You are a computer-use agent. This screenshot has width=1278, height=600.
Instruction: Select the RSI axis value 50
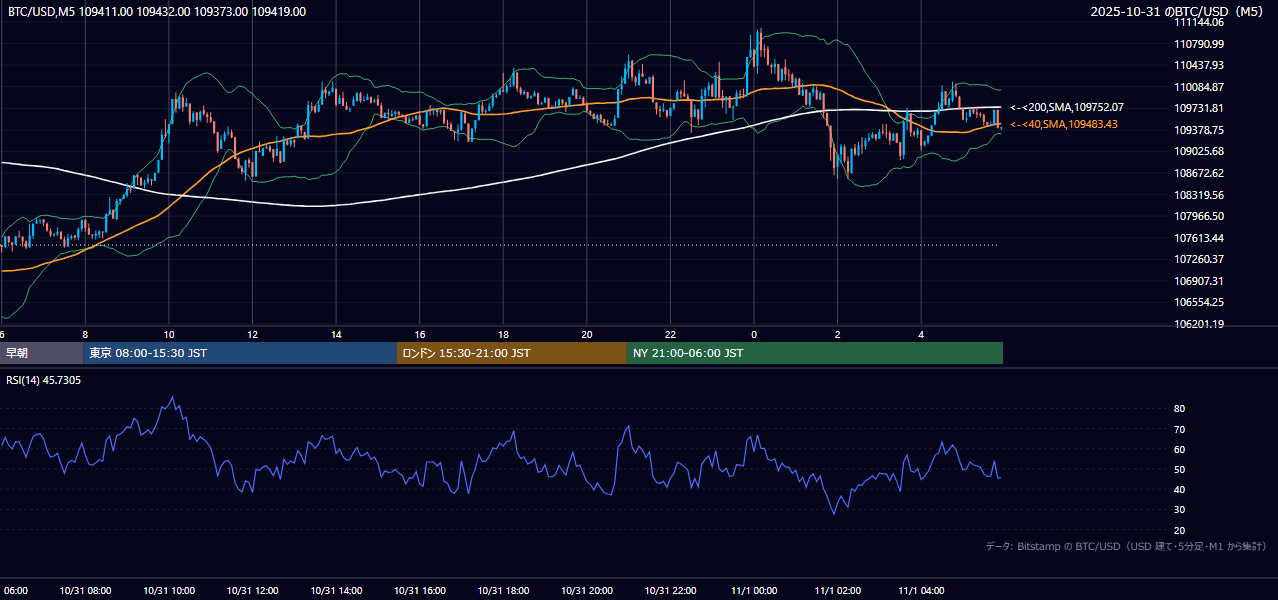[x=1180, y=469]
